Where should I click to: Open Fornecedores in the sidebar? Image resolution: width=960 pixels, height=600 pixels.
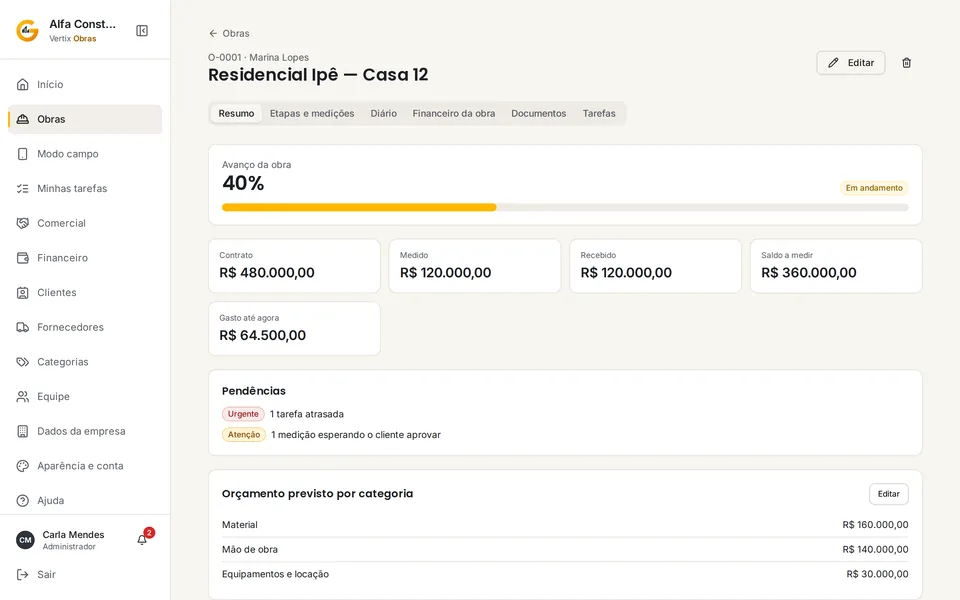(85, 328)
